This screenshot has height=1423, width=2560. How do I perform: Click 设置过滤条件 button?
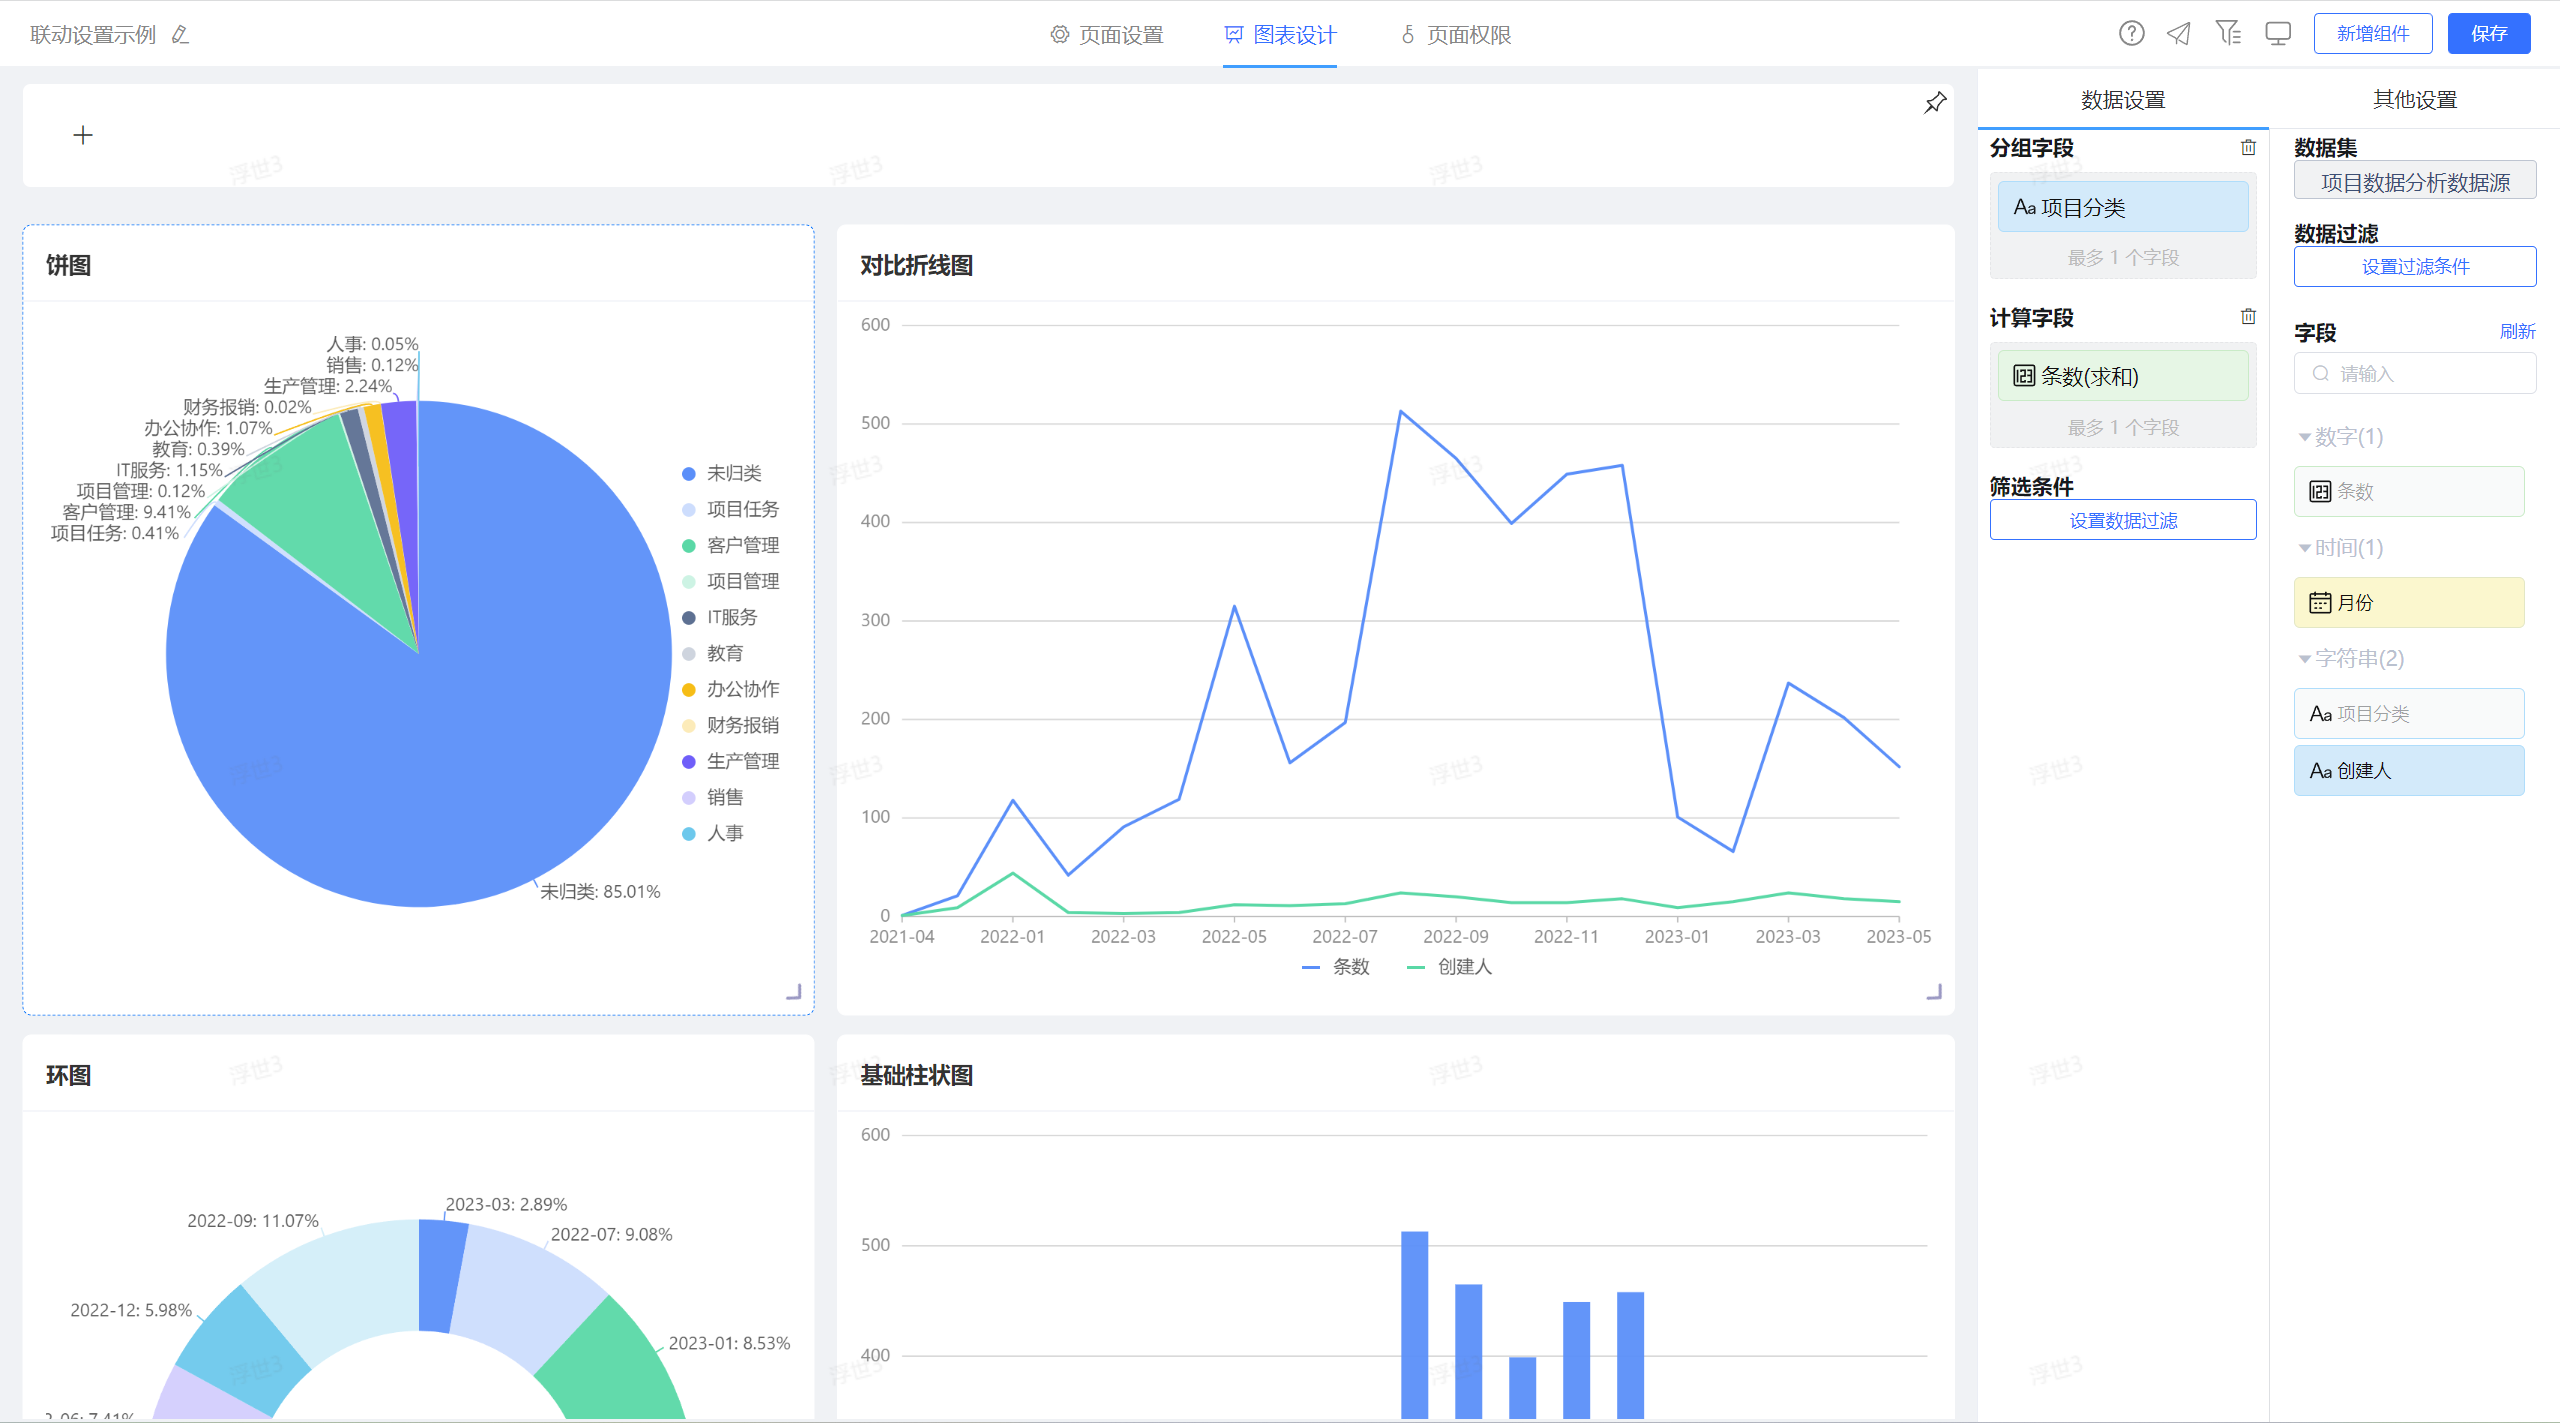[2414, 266]
